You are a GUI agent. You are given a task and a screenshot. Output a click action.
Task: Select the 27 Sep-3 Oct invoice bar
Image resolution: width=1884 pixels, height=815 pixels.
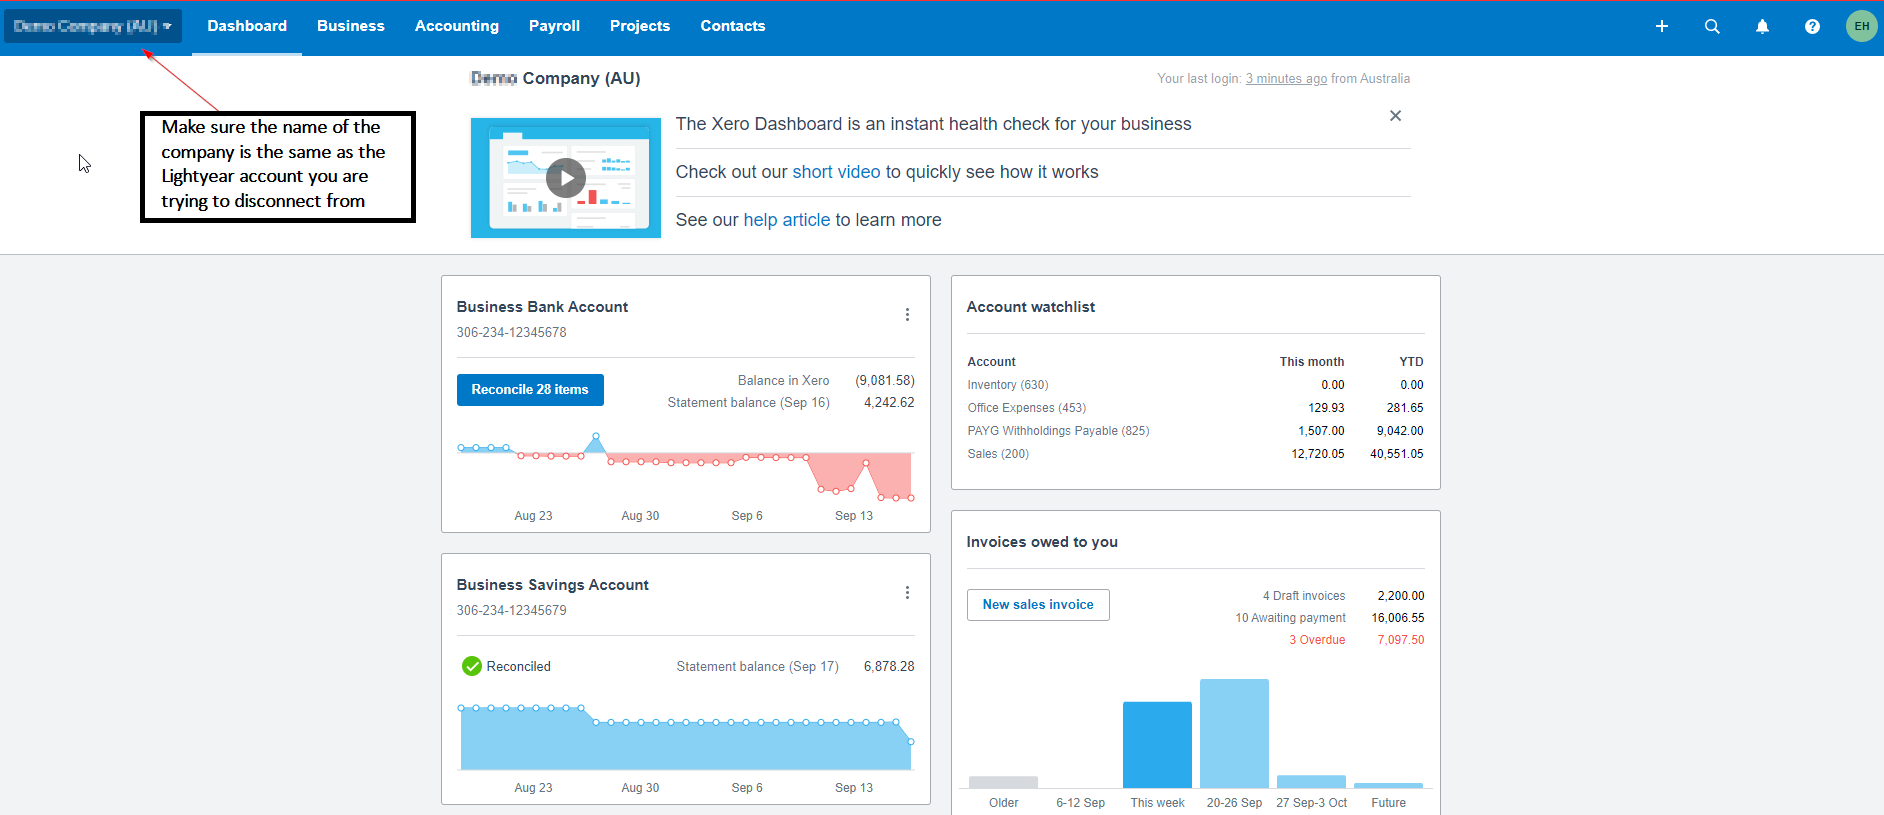tap(1311, 782)
